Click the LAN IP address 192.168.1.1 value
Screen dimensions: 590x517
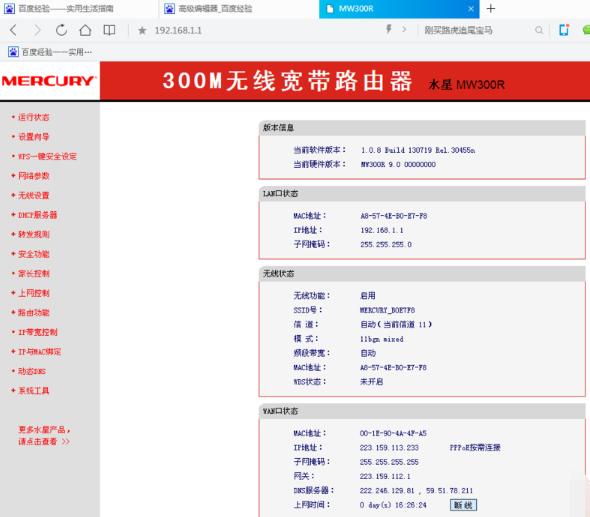click(x=382, y=230)
